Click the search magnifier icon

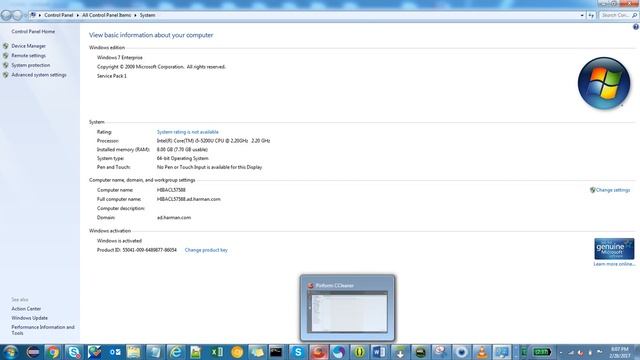click(x=634, y=16)
